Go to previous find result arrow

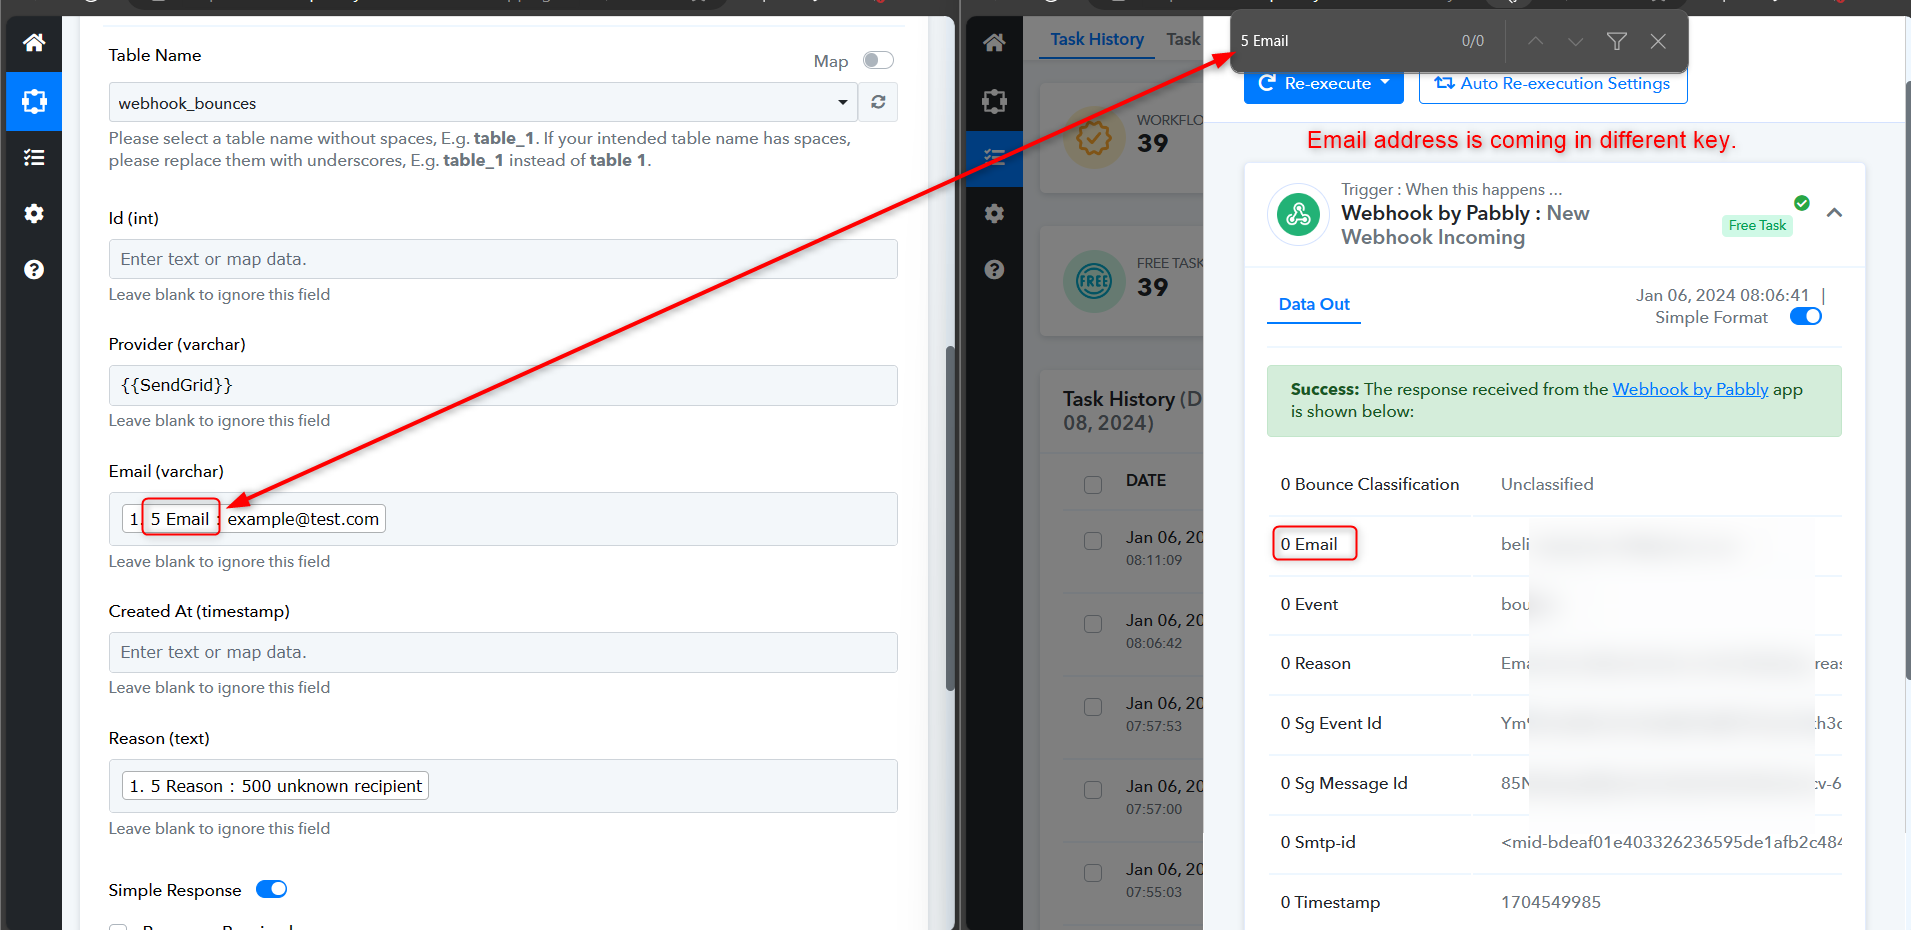1535,41
